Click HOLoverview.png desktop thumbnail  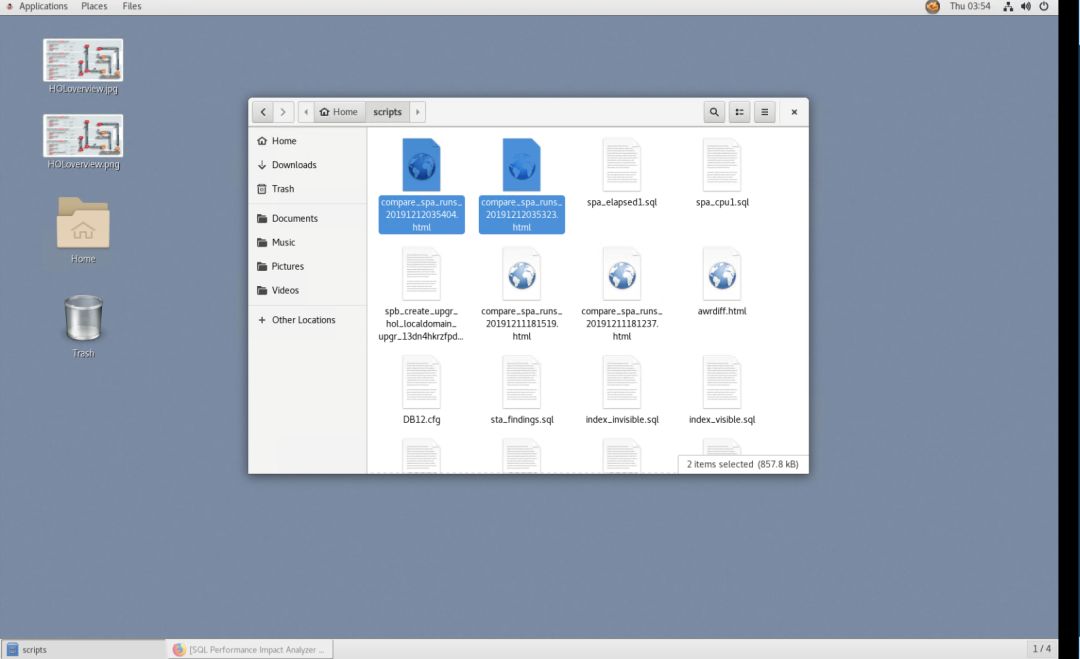[83, 136]
